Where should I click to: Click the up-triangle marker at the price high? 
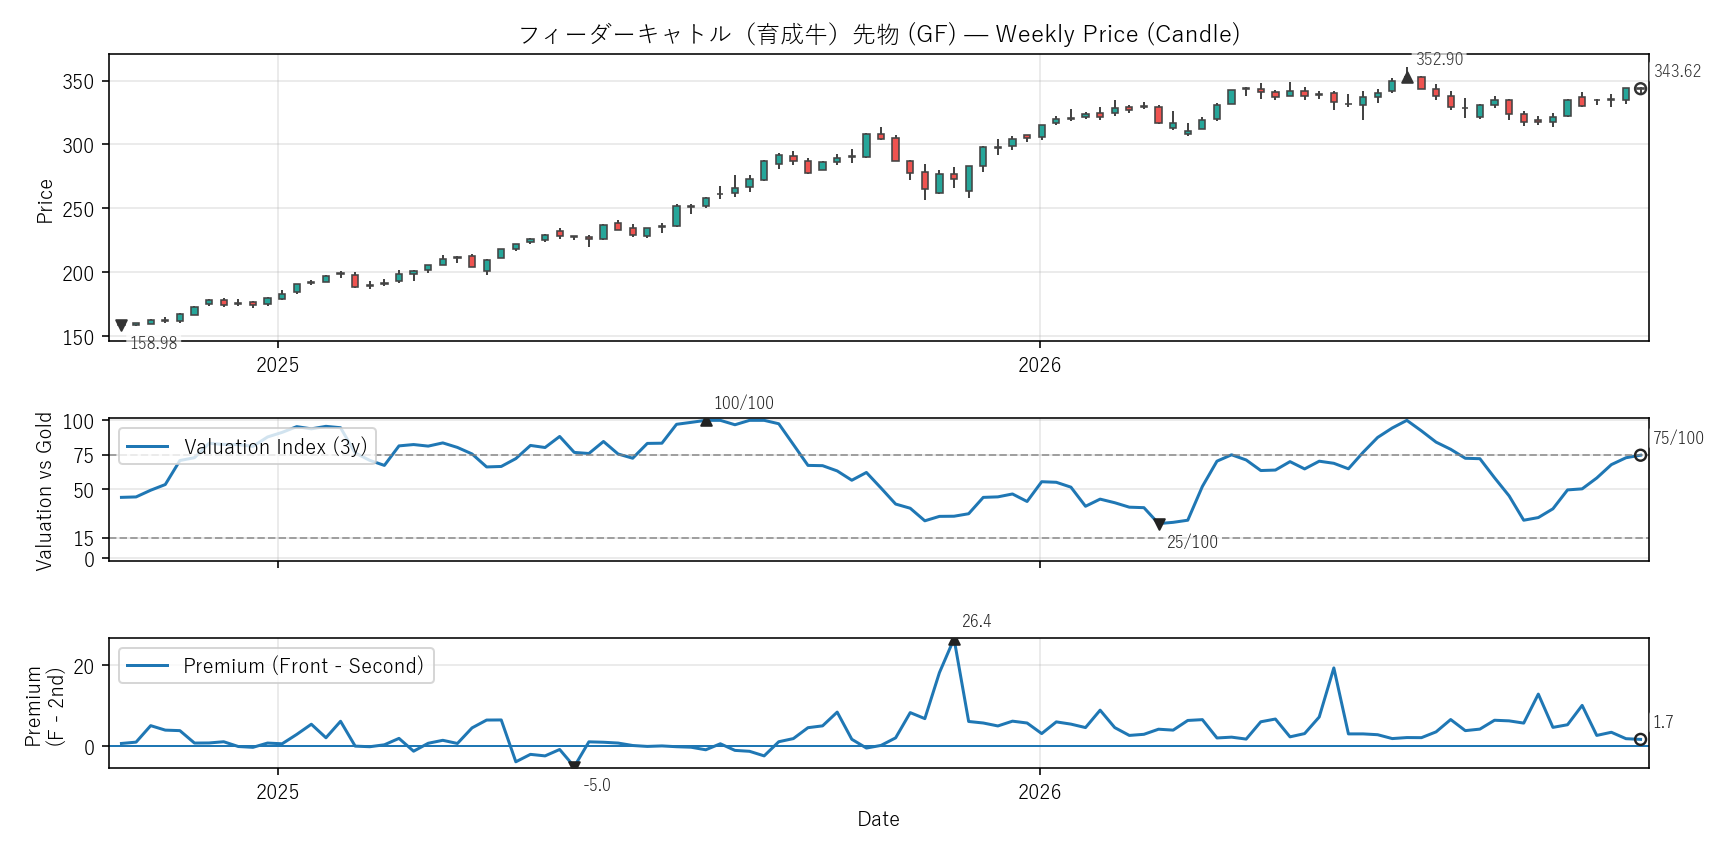click(x=1407, y=77)
